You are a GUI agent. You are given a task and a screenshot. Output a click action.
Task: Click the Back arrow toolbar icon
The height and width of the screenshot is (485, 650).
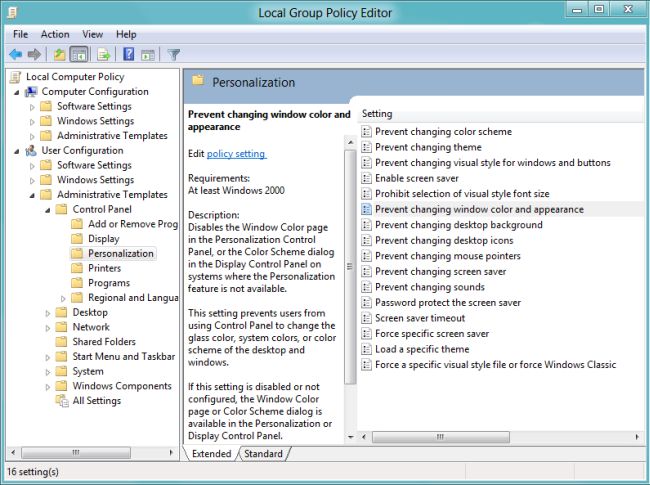pos(16,54)
